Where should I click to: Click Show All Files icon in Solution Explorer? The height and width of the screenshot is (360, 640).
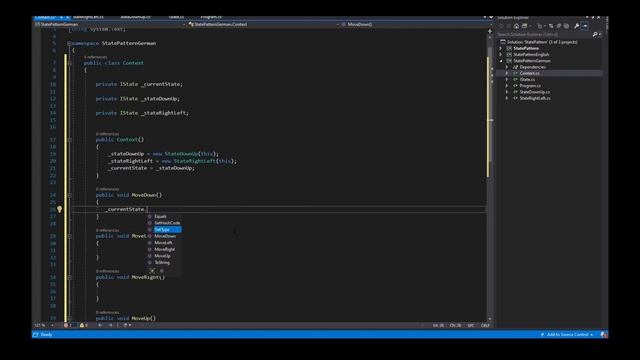click(566, 26)
